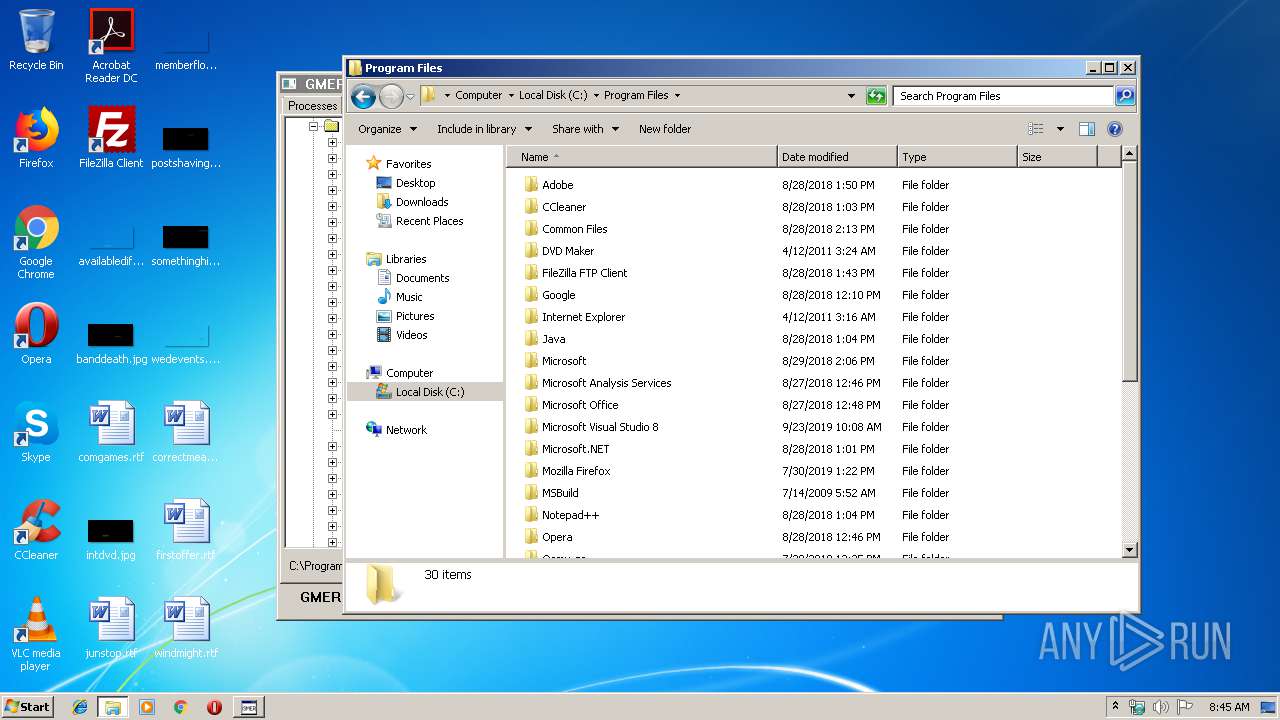Select Downloads under Favorites

421,202
